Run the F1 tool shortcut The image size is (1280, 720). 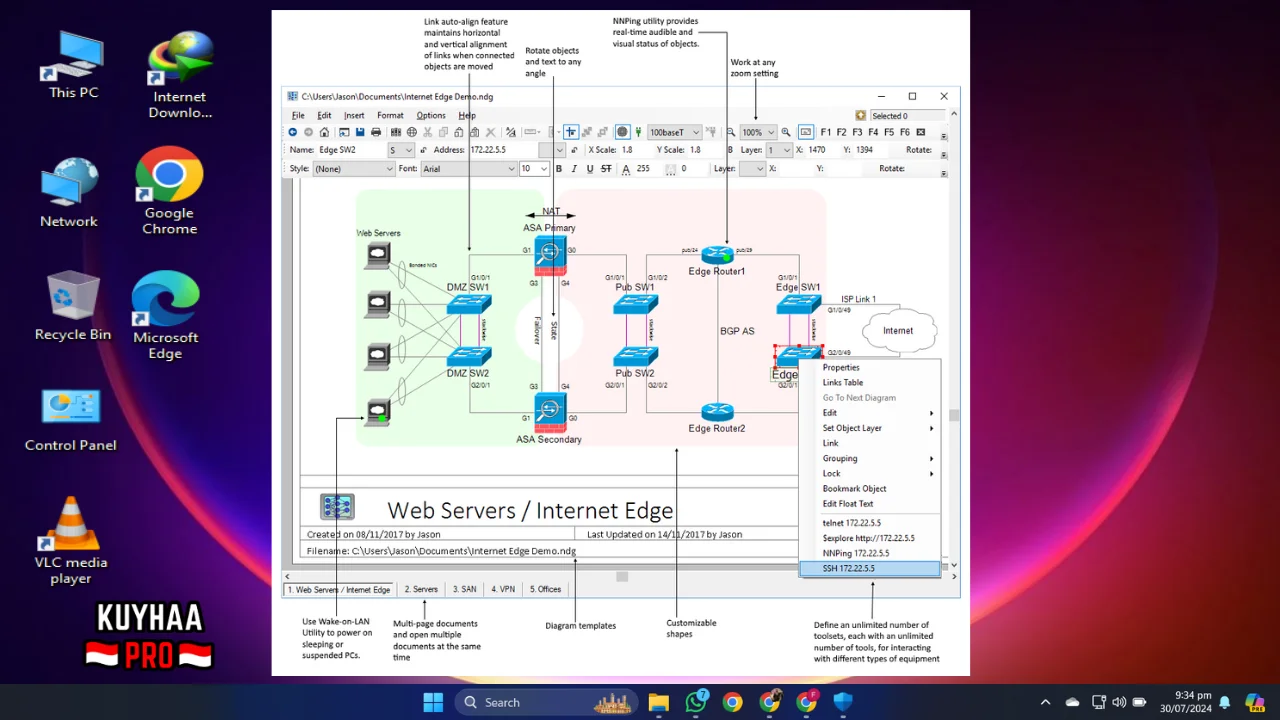point(826,132)
